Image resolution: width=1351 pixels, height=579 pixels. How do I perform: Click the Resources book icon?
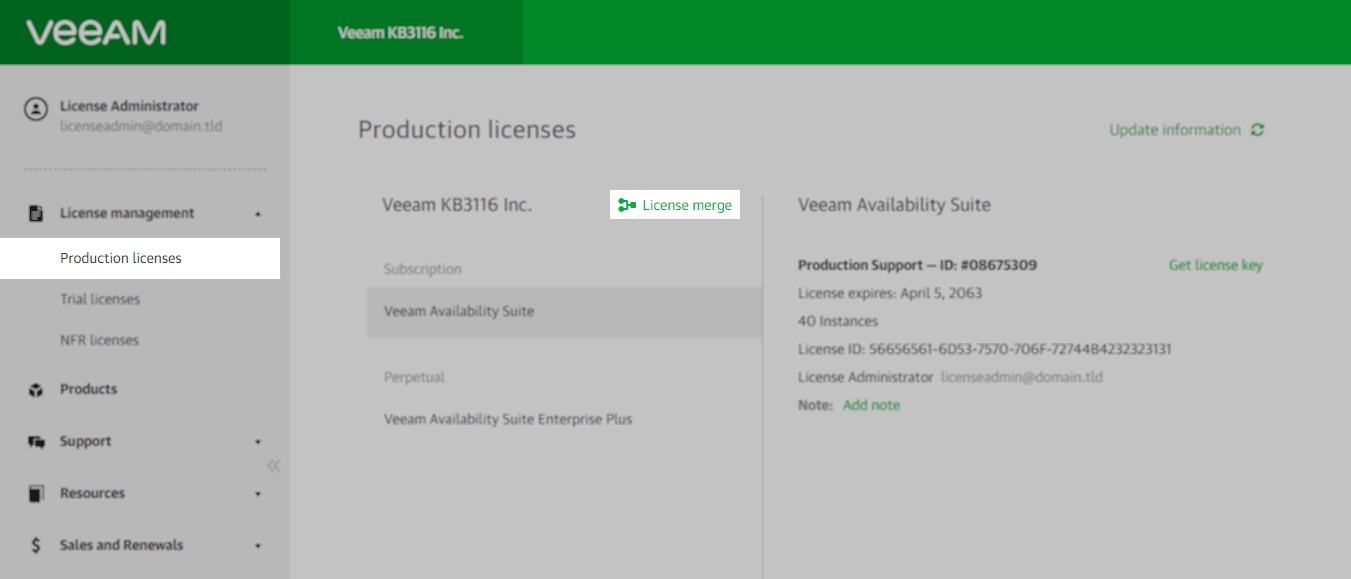36,494
